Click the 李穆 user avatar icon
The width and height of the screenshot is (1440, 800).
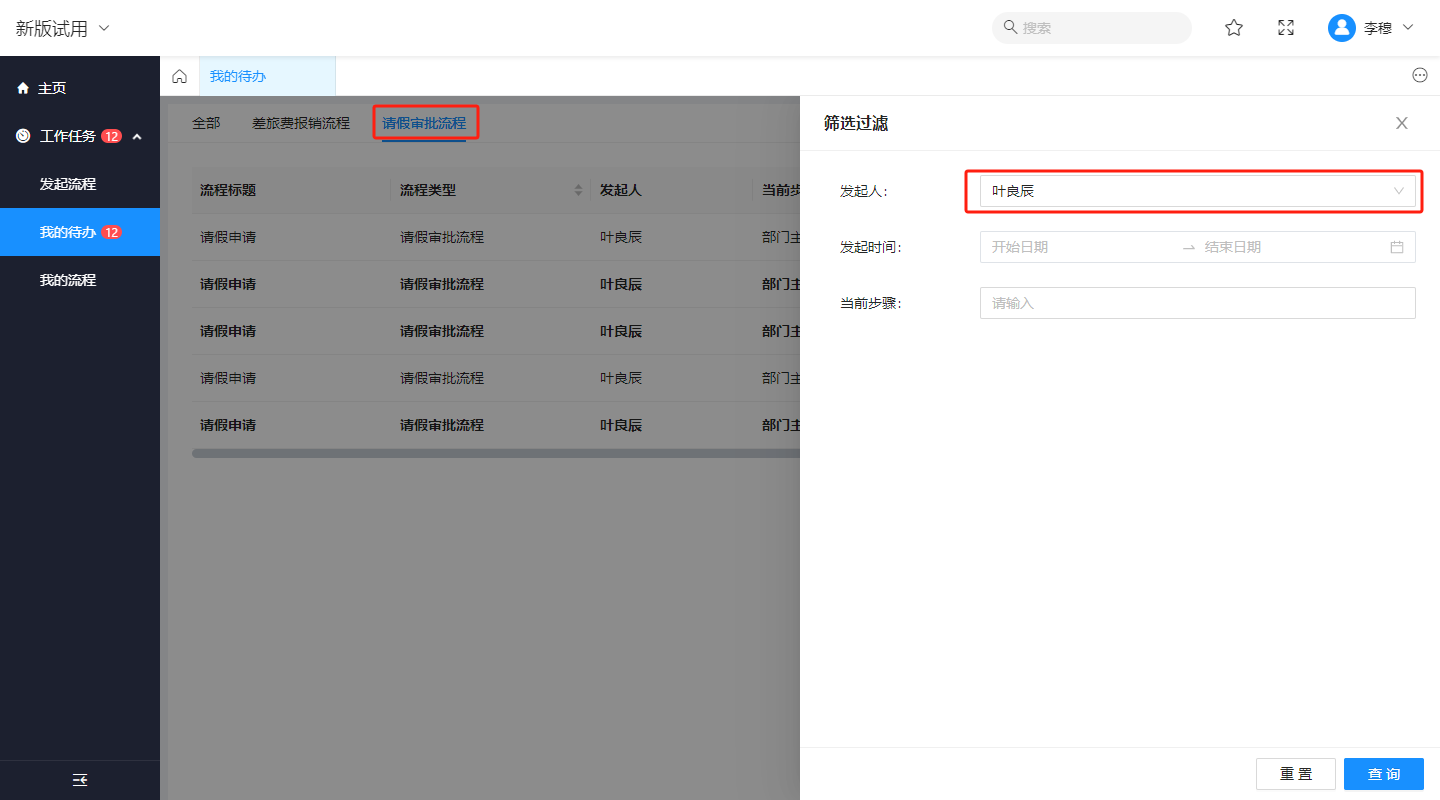click(1341, 28)
